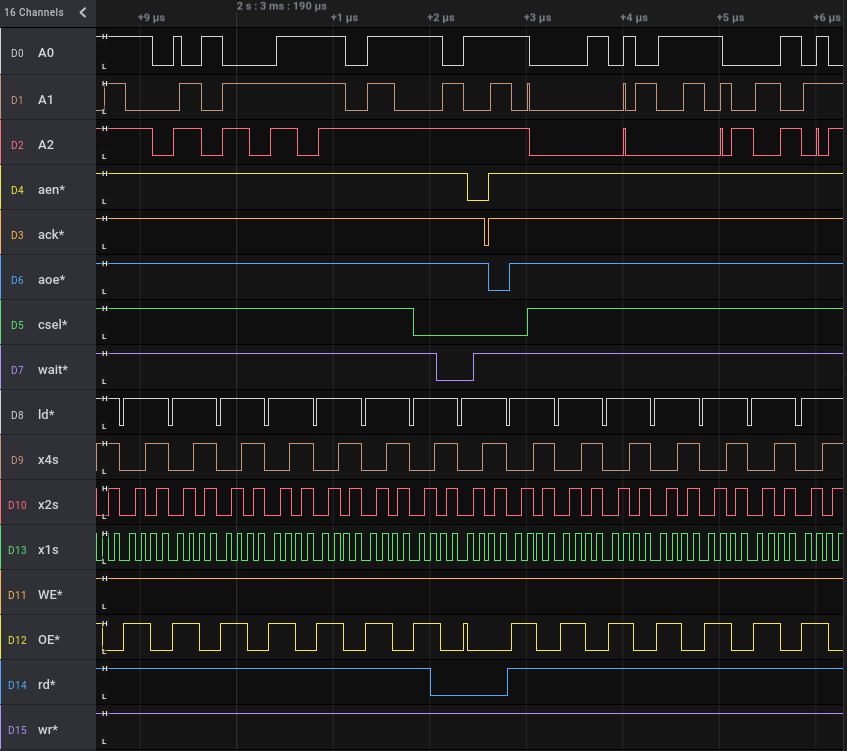Select the x4s channel name
This screenshot has height=751, width=847.
[x=48, y=460]
